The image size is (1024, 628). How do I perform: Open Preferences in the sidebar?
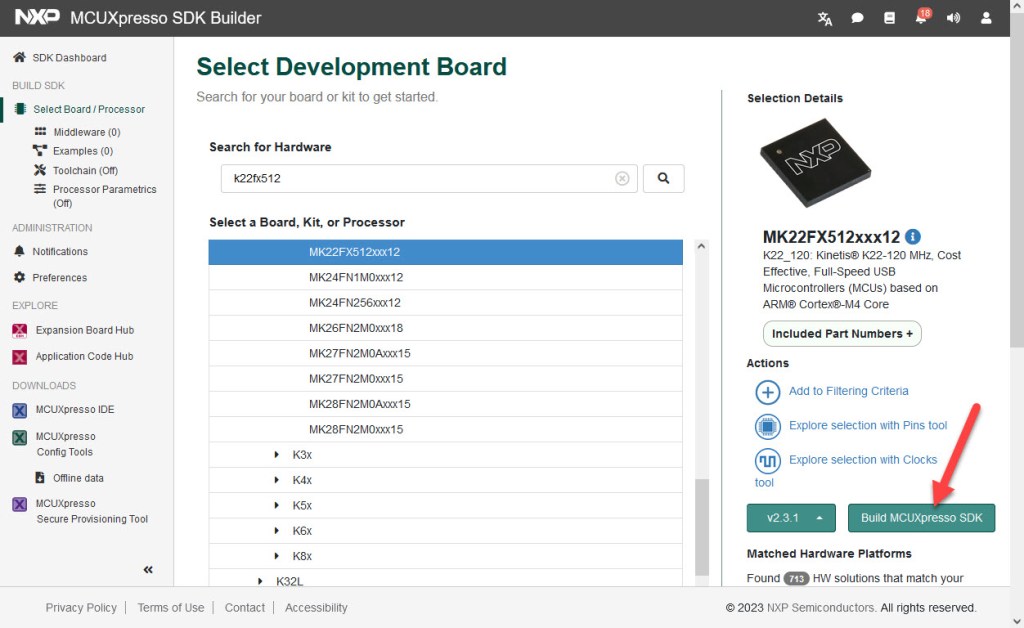(x=59, y=278)
